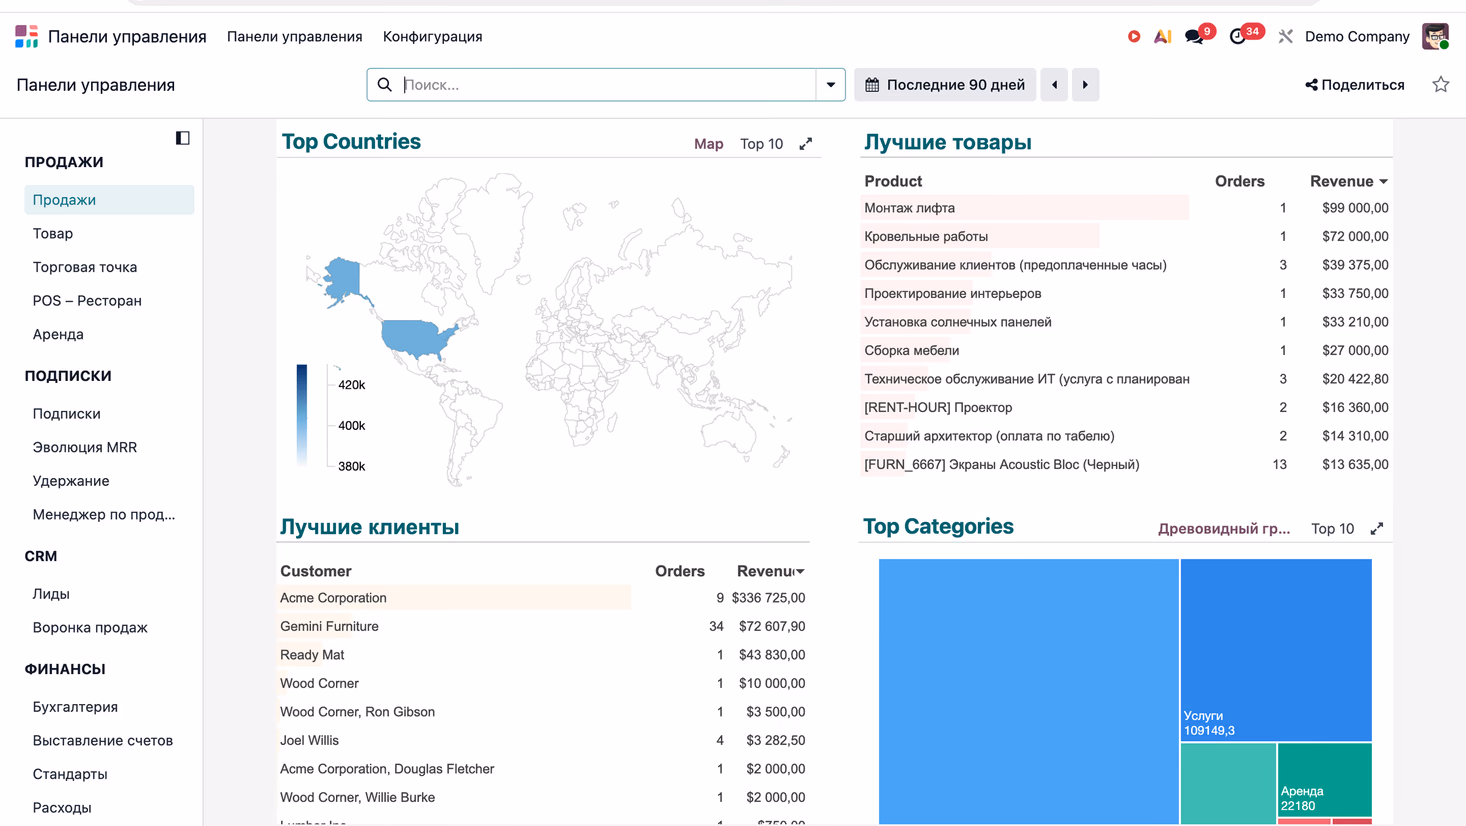The width and height of the screenshot is (1466, 826).
Task: Open the activities clock icon
Action: click(1238, 37)
